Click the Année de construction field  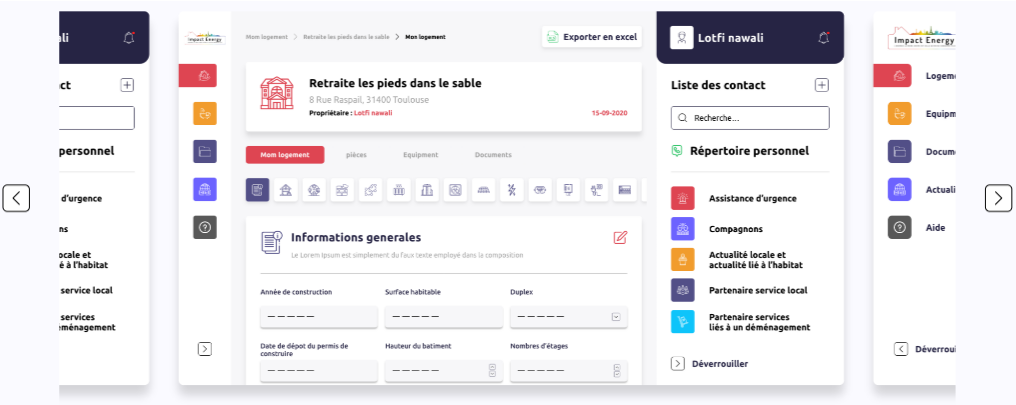coord(318,317)
